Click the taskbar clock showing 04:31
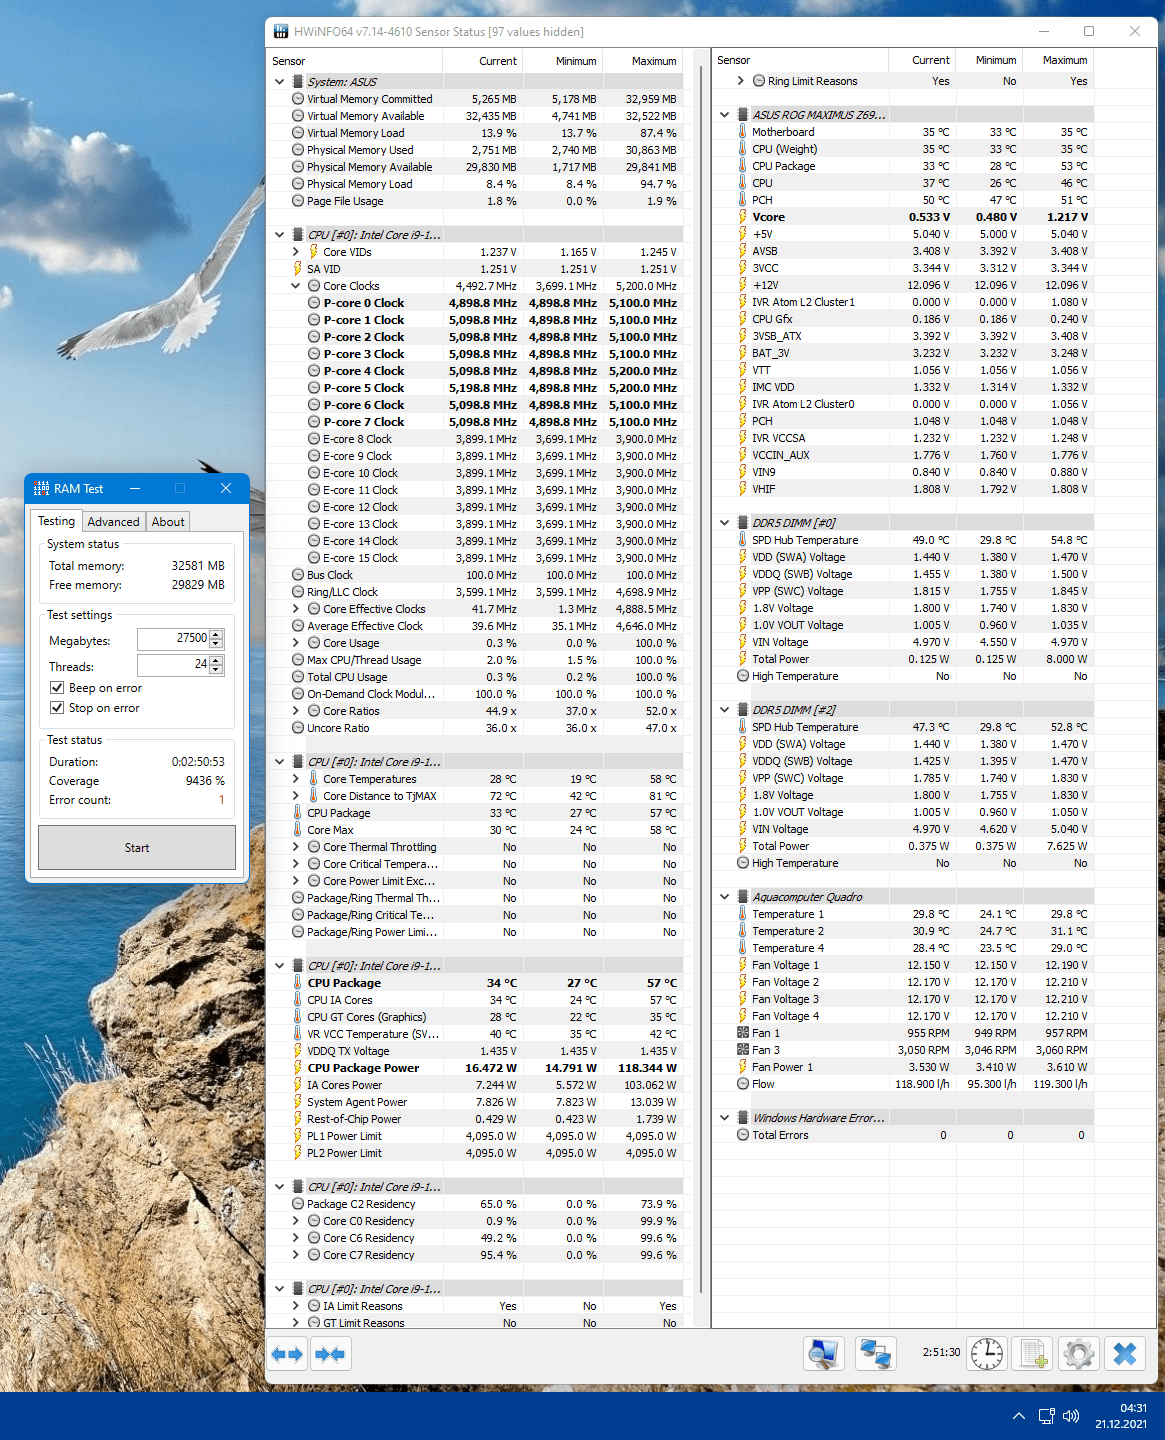Screen dimensions: 1165x1440 pyautogui.click(x=1121, y=1416)
